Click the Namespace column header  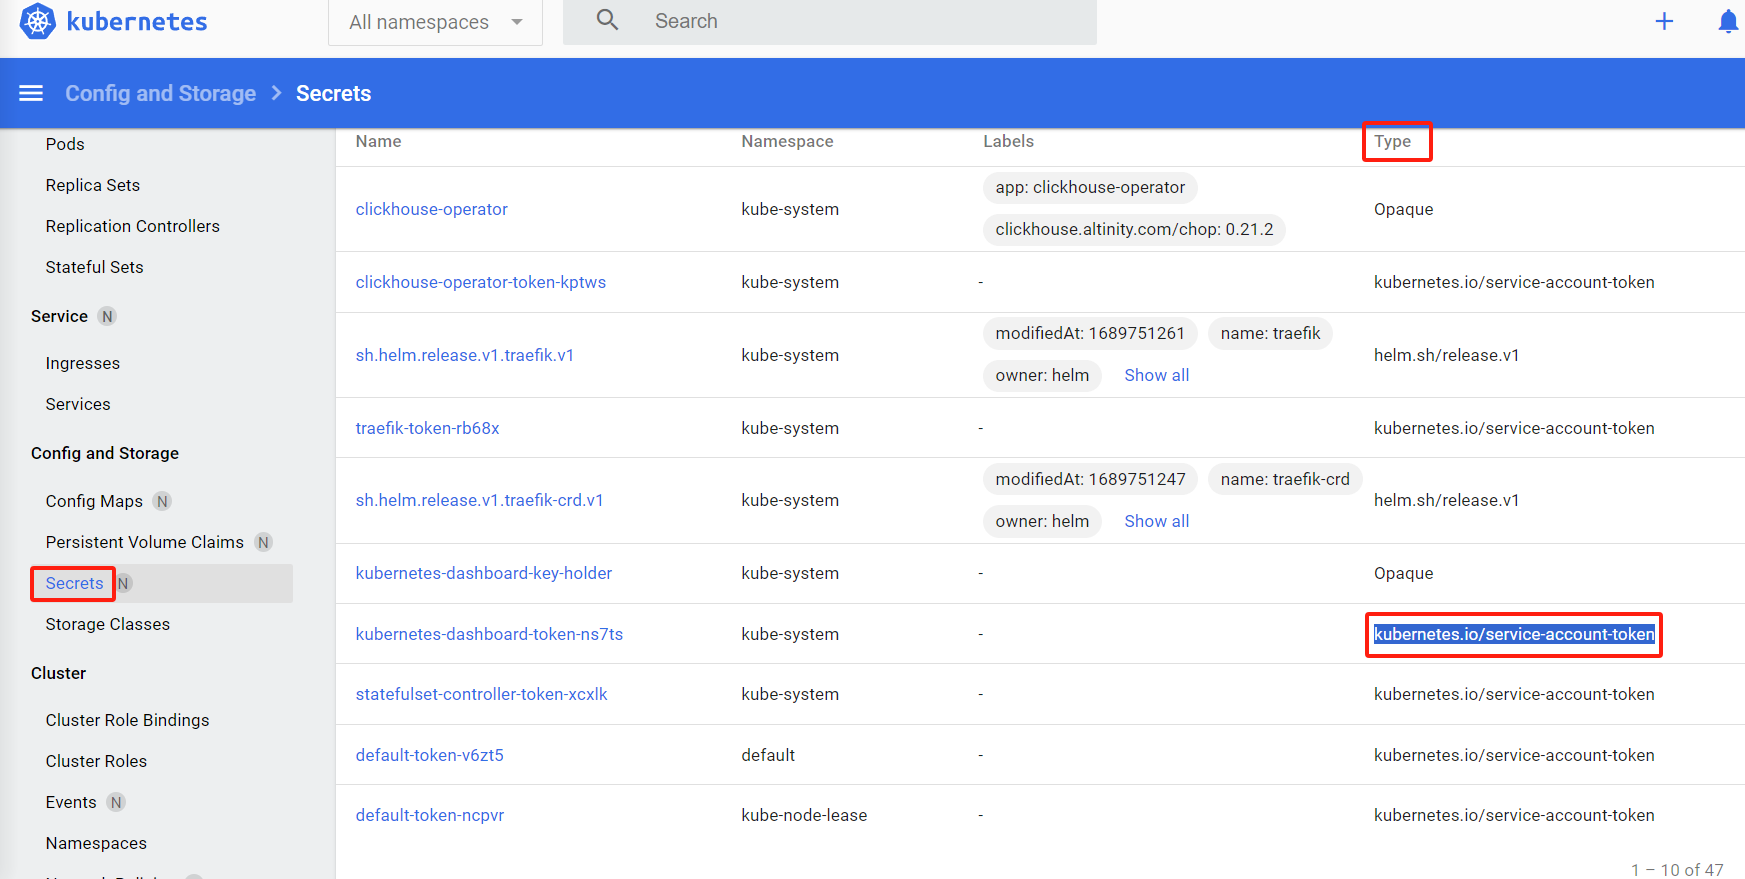tap(787, 141)
